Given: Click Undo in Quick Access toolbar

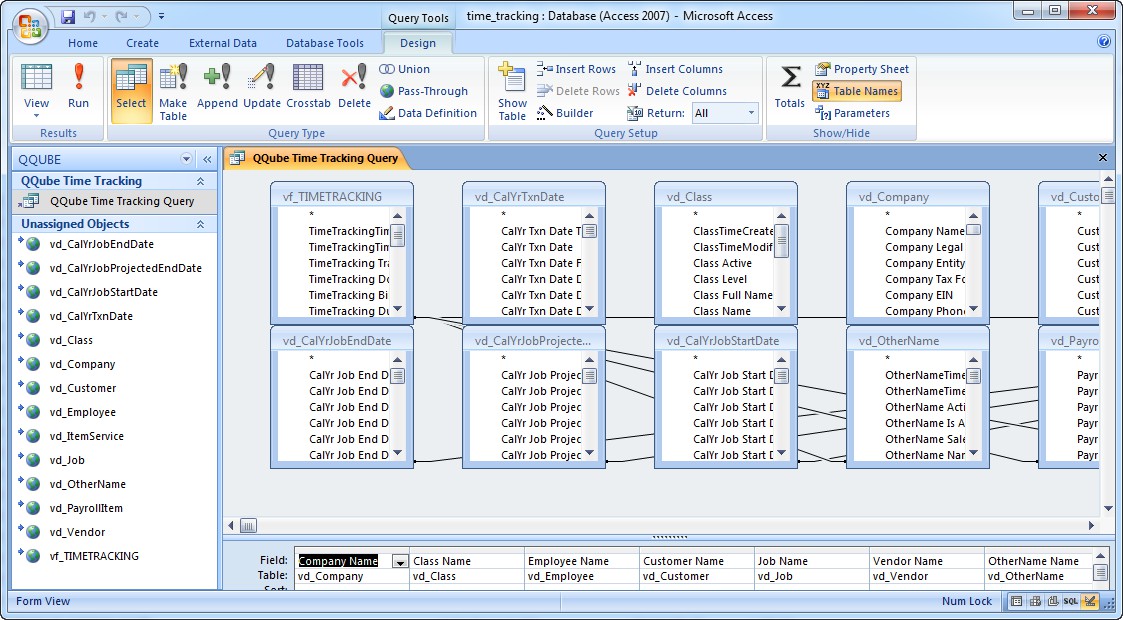Looking at the screenshot, I should (89, 16).
